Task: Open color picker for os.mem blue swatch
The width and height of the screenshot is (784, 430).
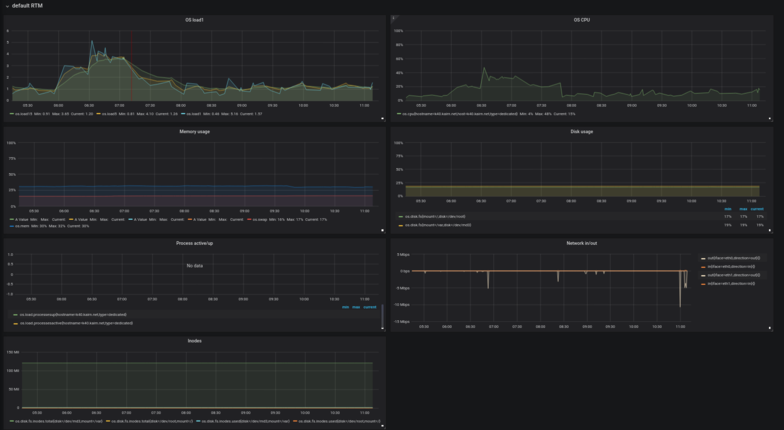Action: coord(12,226)
